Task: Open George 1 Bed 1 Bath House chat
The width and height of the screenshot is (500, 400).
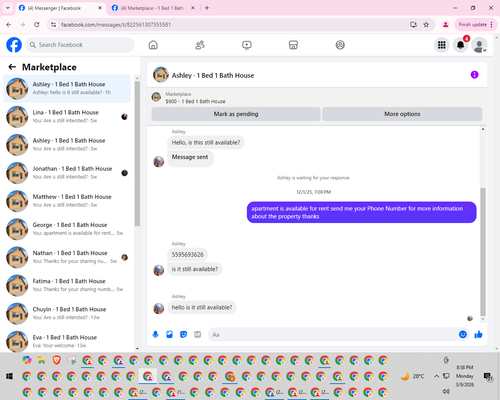Action: pos(67,229)
